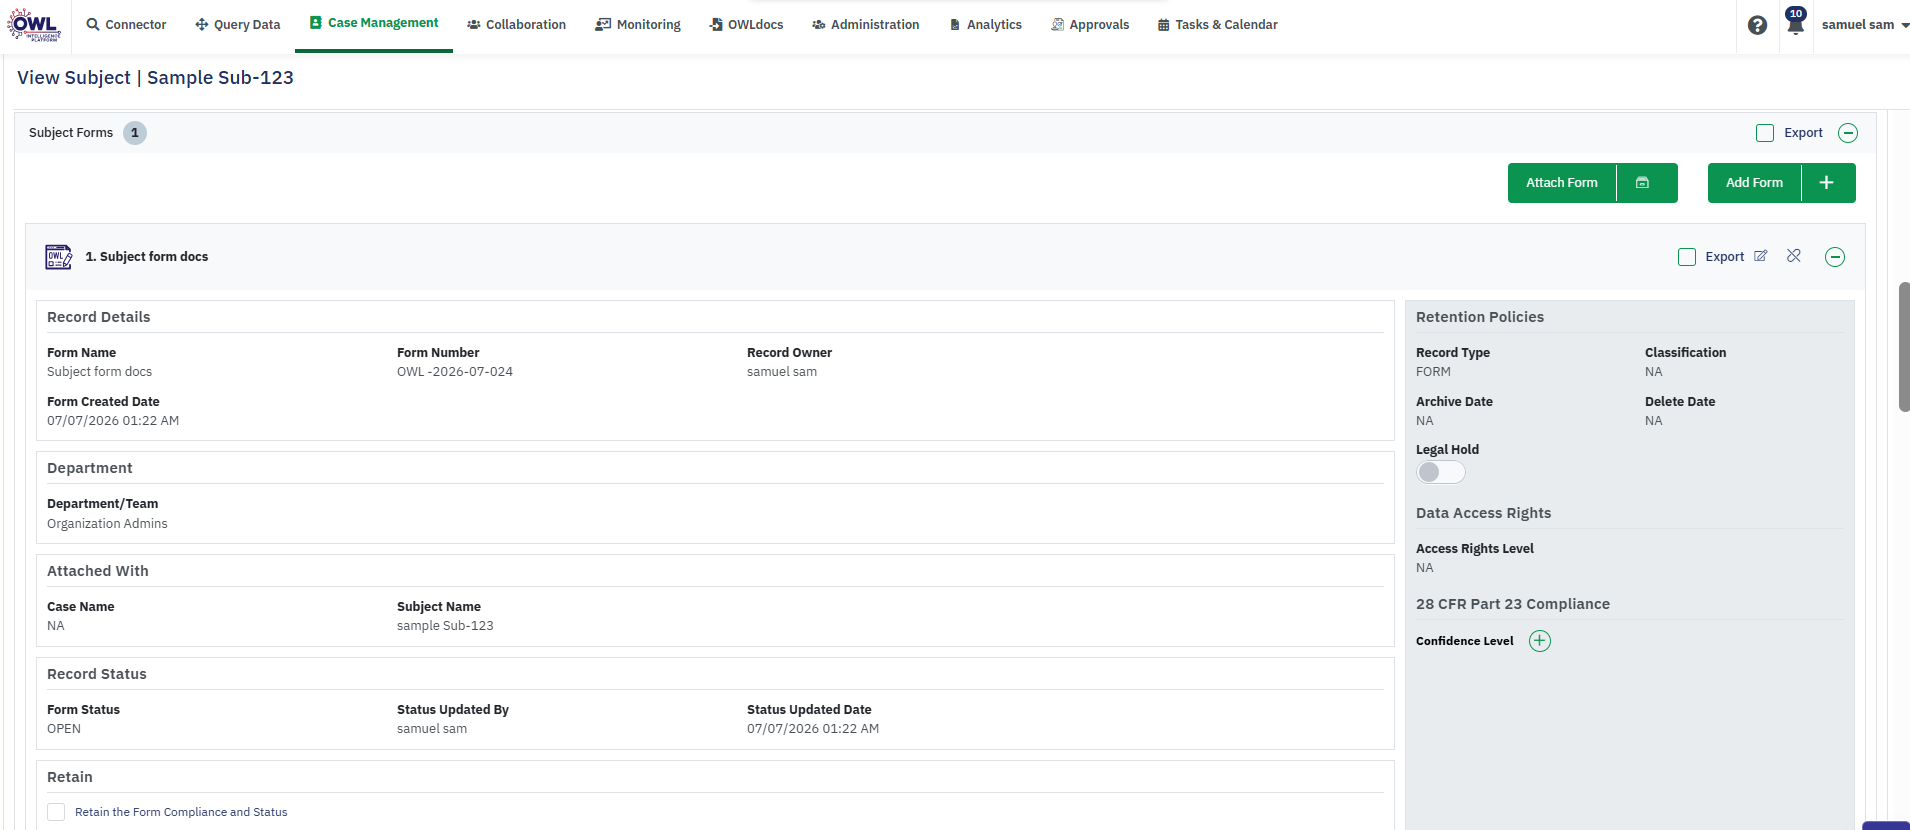Click the Record Type FORM value
The image size is (1910, 830).
(x=1433, y=372)
